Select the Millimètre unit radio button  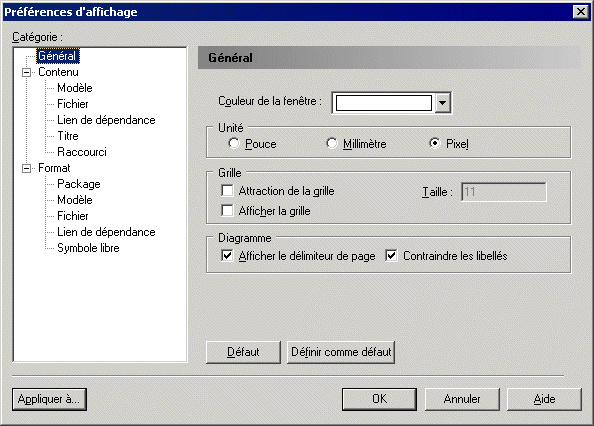pos(332,144)
